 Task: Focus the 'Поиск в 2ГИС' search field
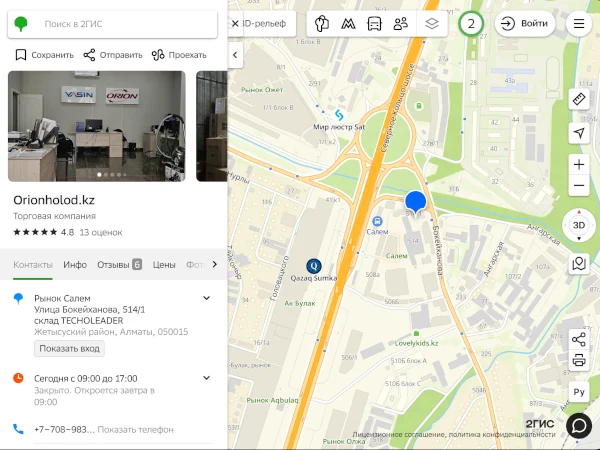click(112, 24)
